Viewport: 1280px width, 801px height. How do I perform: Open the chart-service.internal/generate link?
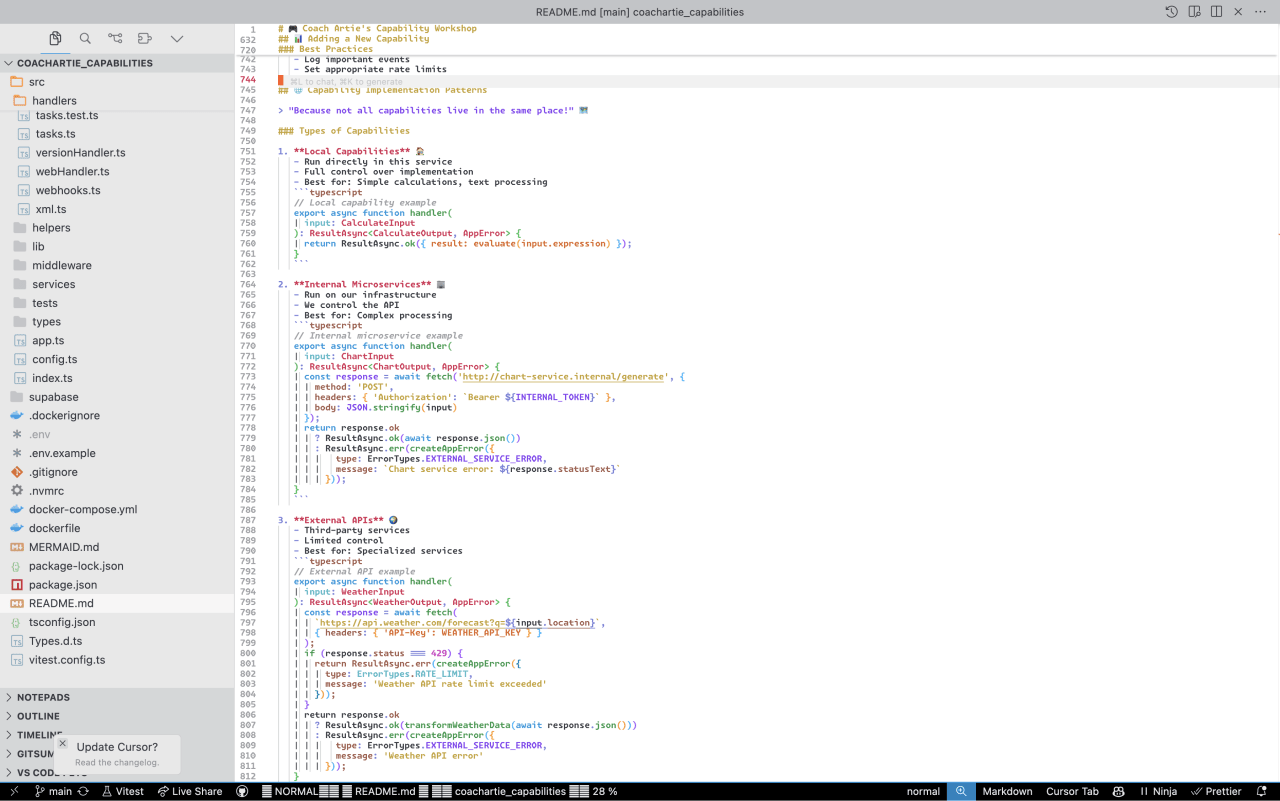point(563,376)
